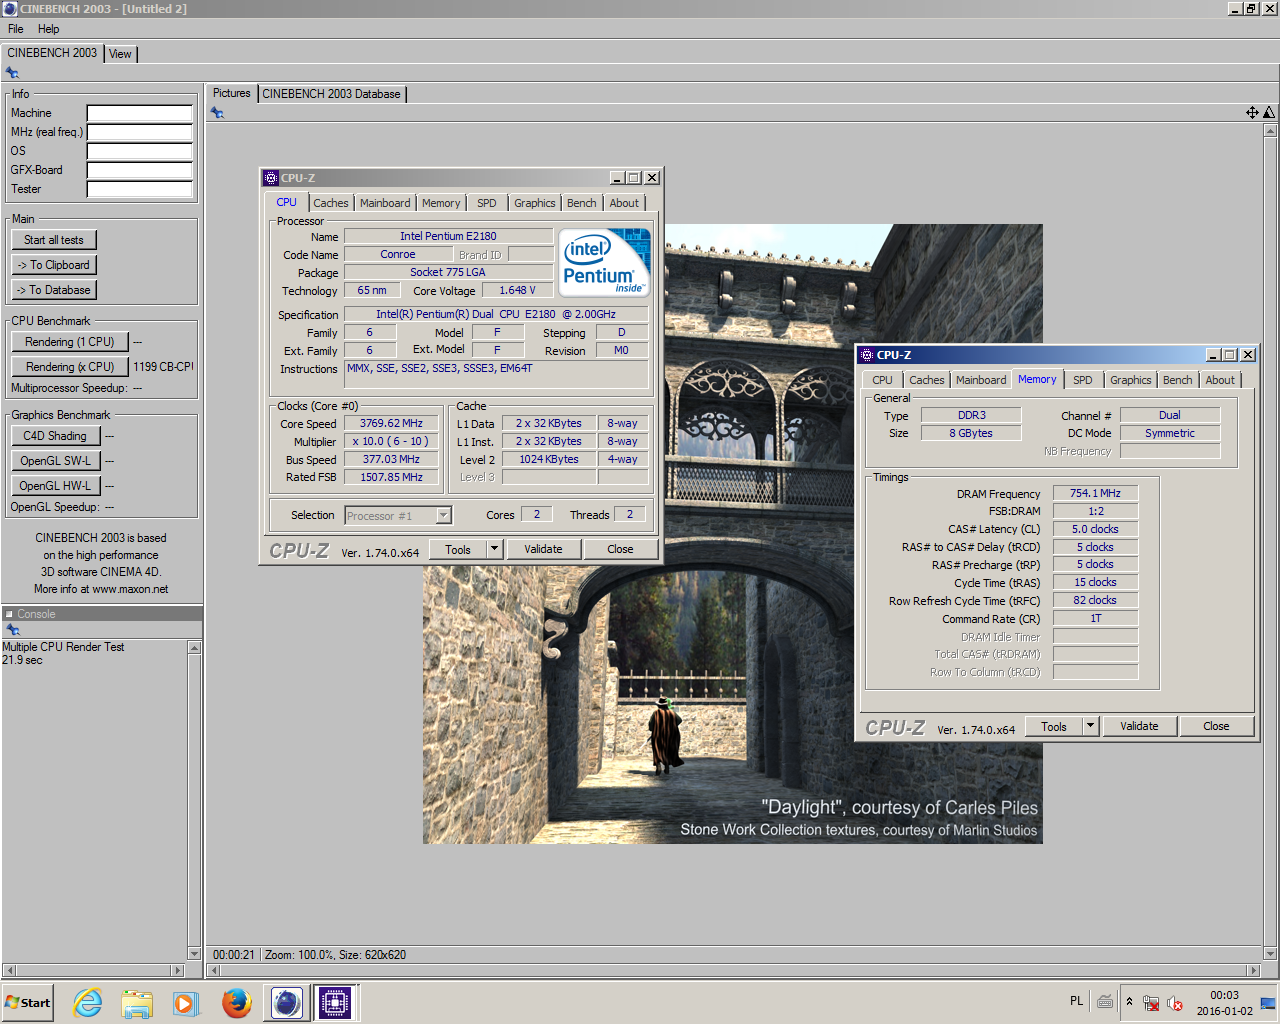1280x1024 pixels.
Task: Click the OS input field
Action: (x=140, y=151)
